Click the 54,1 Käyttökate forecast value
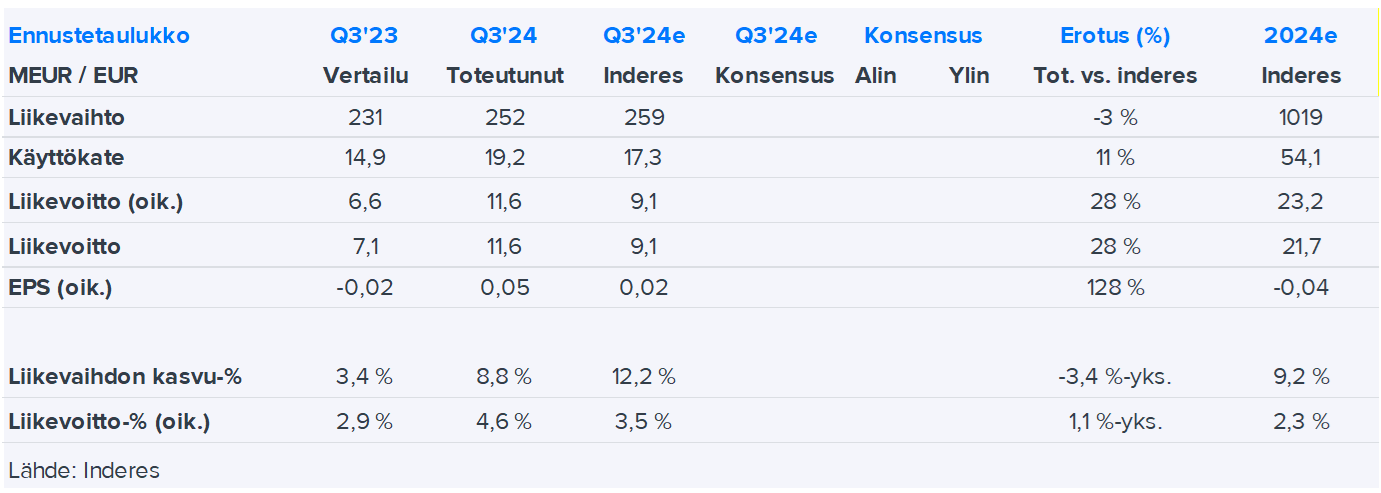Screen dimensions: 1381x493 coord(1300,158)
